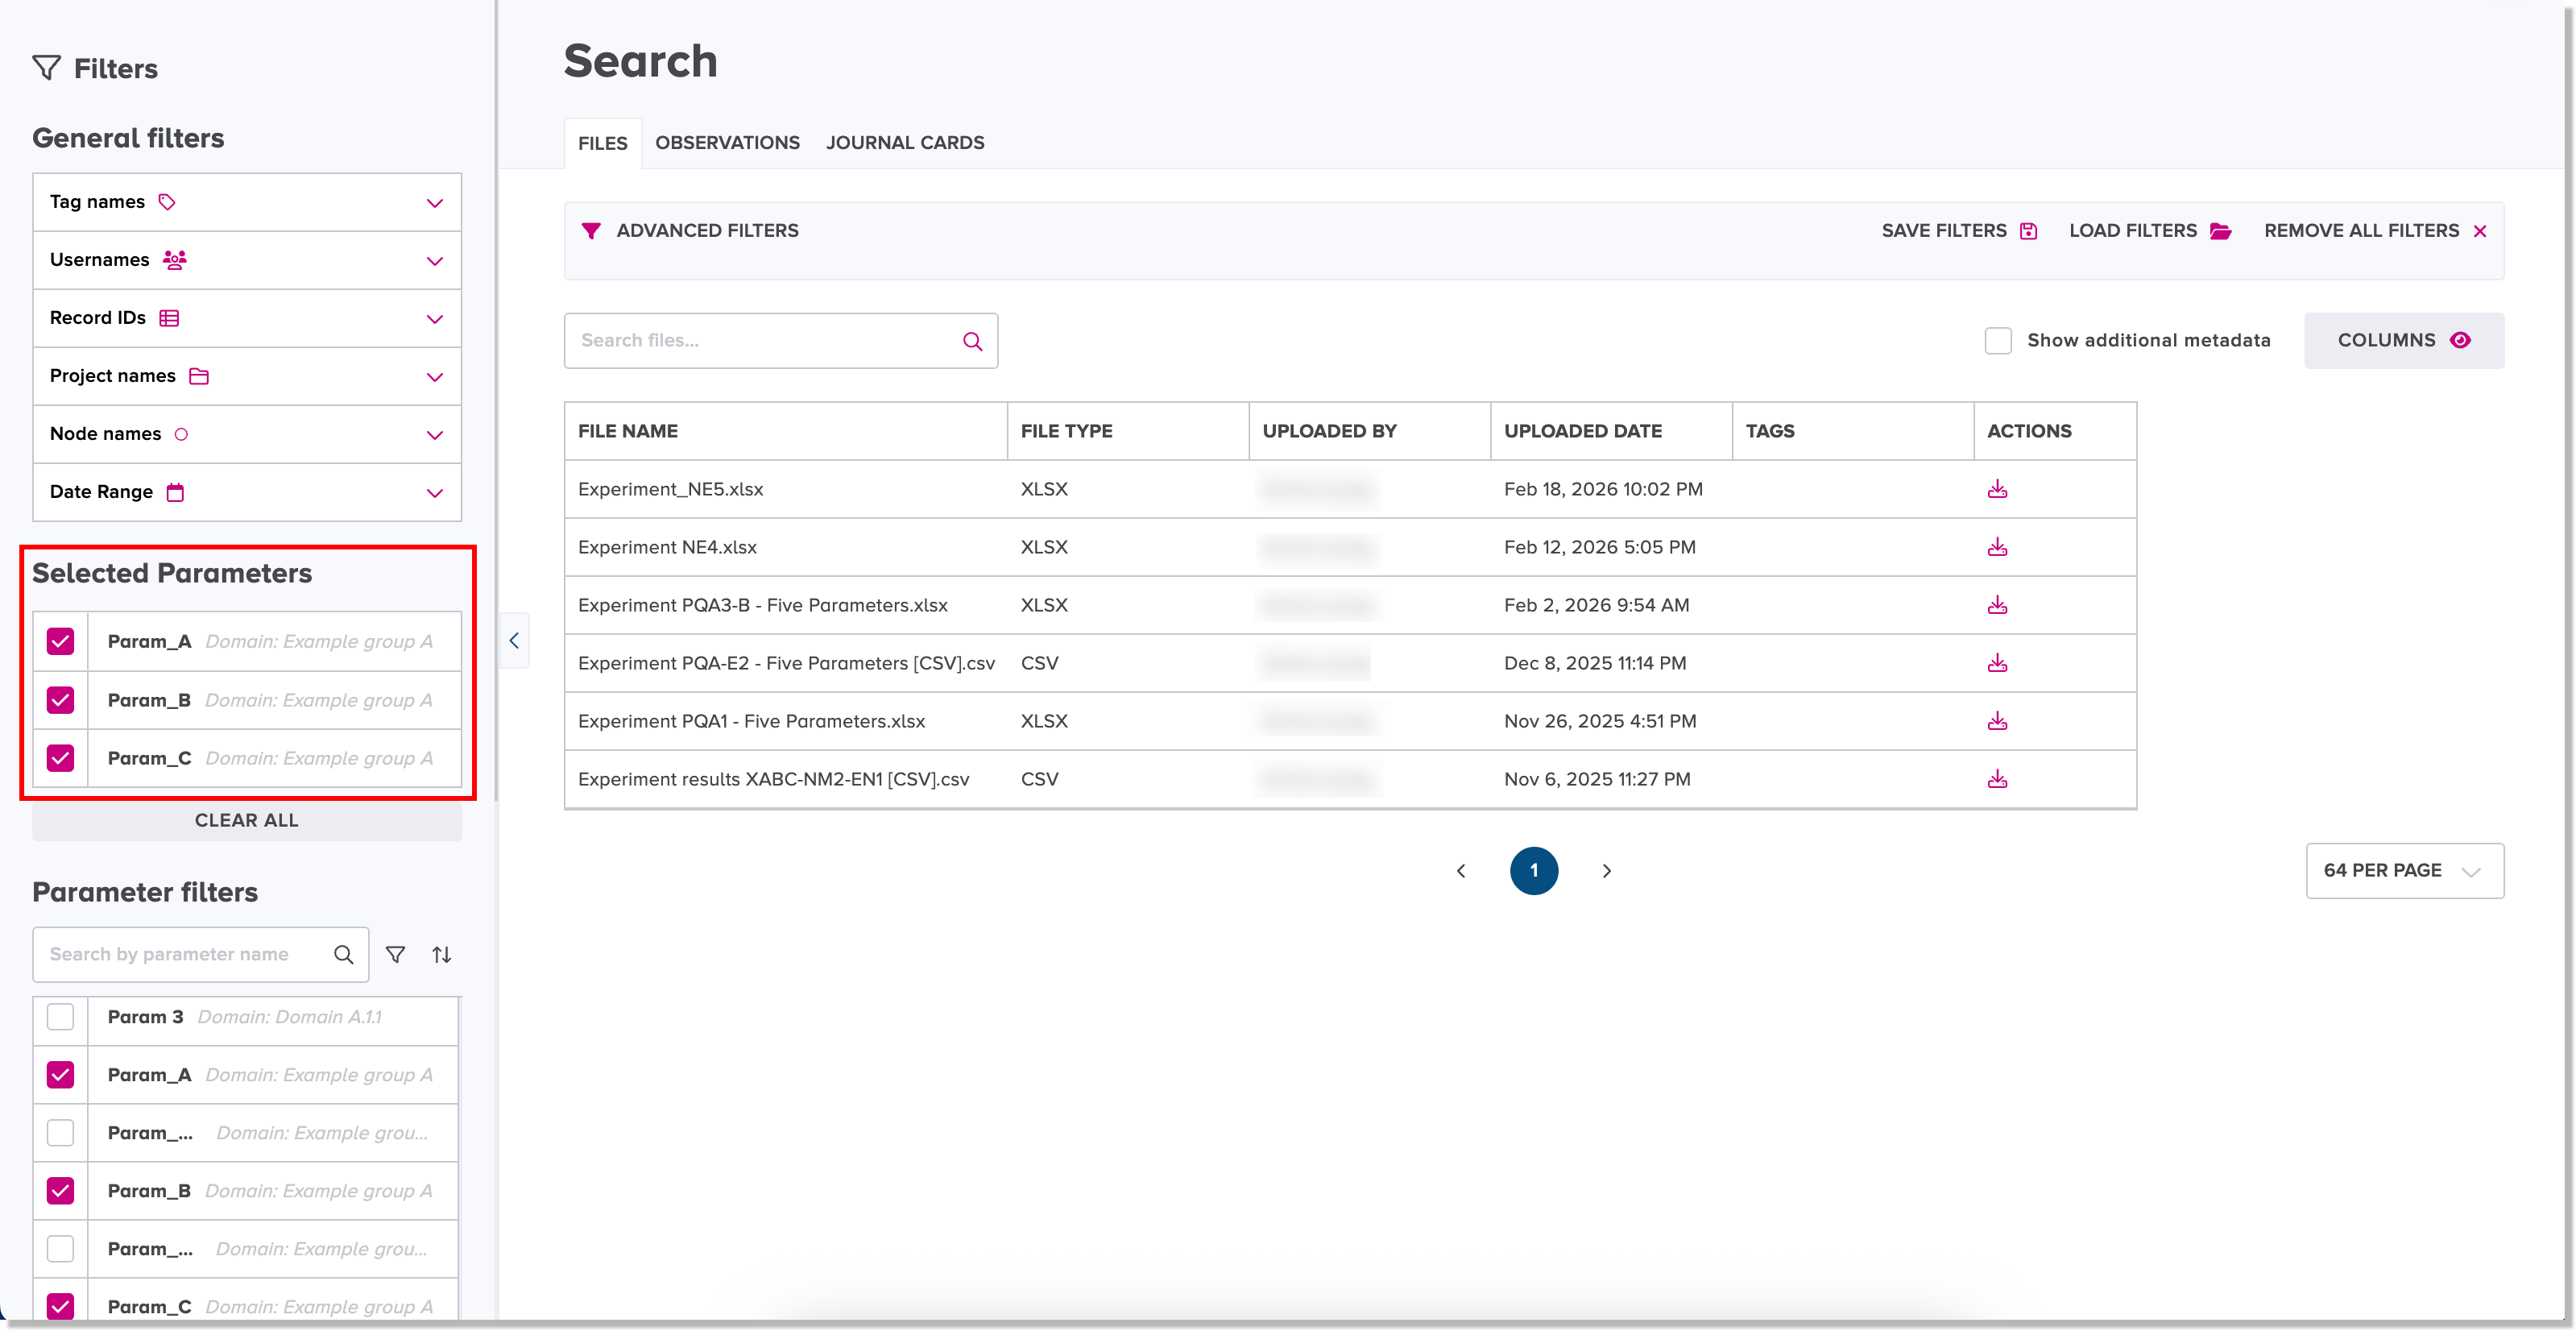Download Experiment PQA1 Five Parameters.xlsx
Viewport: 2576px width, 1331px height.
[1997, 721]
